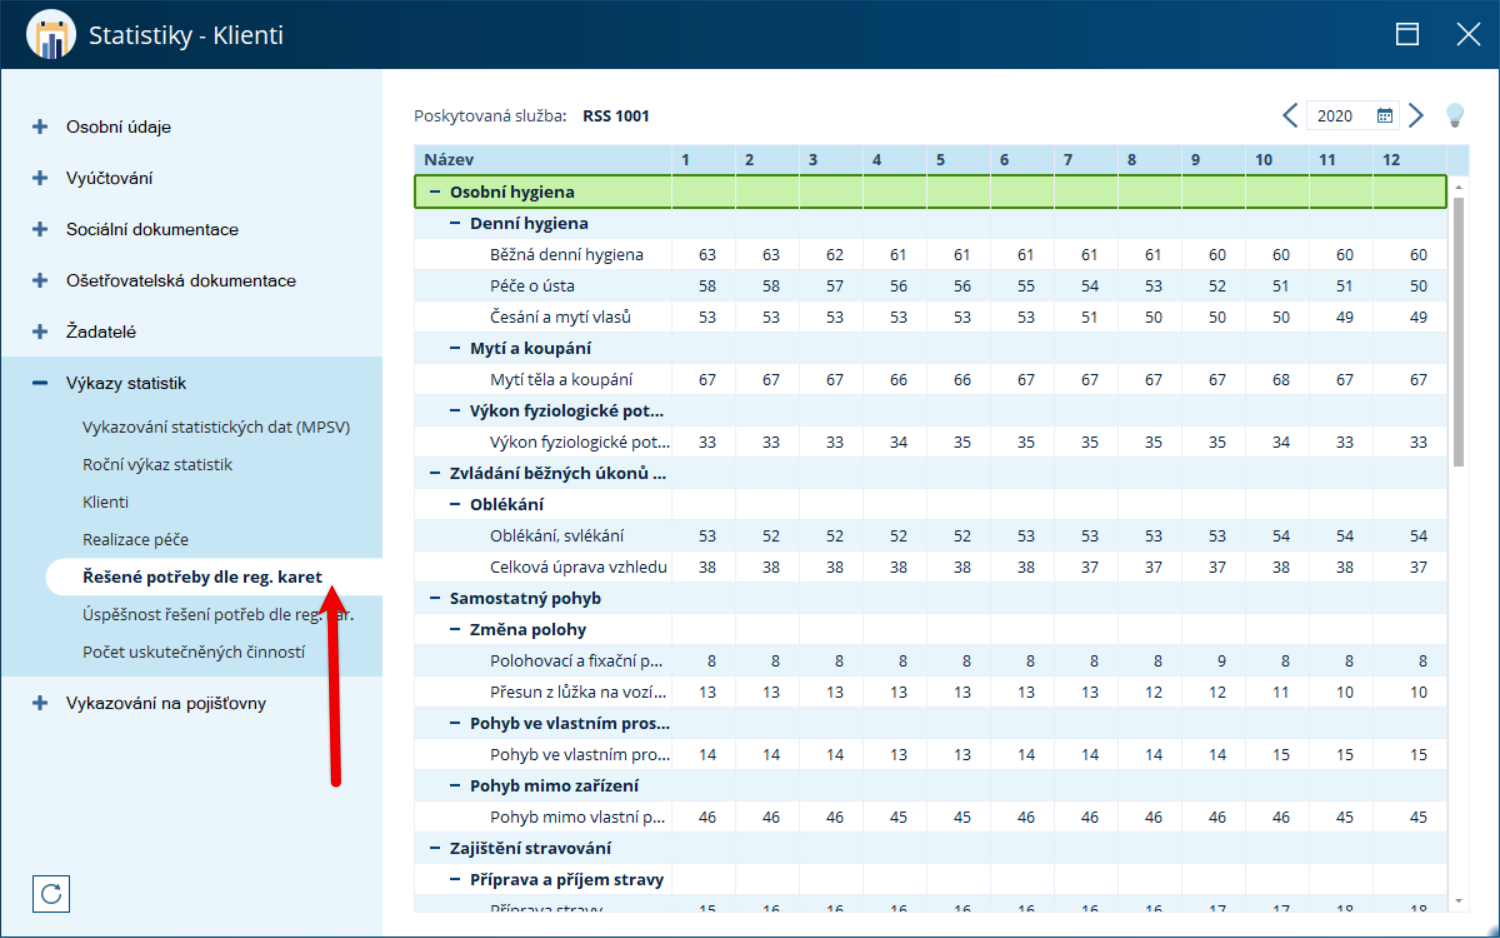Collapse the Zvládání běžných úkonů group
This screenshot has width=1500, height=938.
pyautogui.click(x=435, y=473)
